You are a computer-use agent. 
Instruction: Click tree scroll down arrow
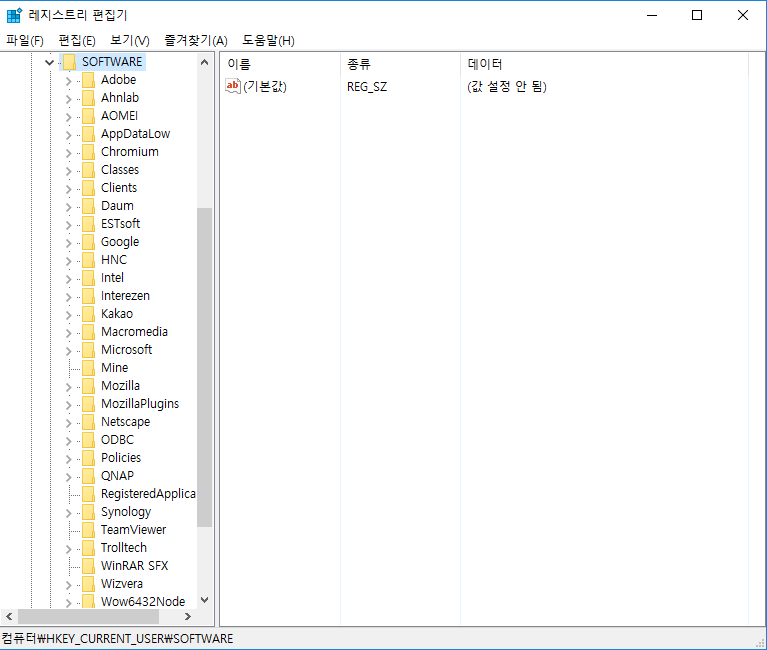(x=205, y=600)
